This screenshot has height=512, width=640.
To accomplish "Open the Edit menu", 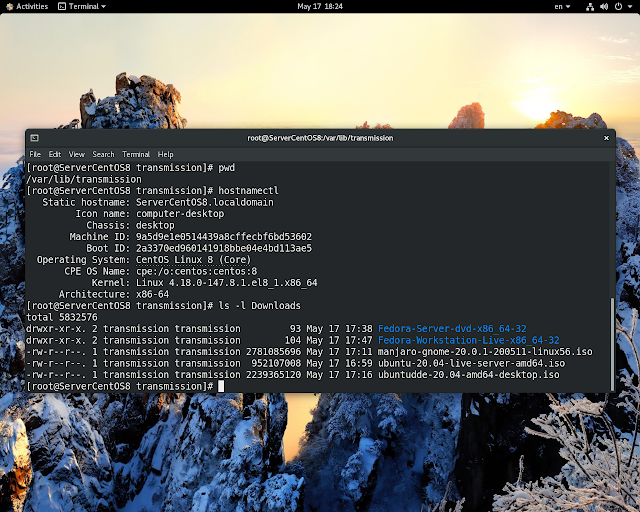I will [55, 154].
